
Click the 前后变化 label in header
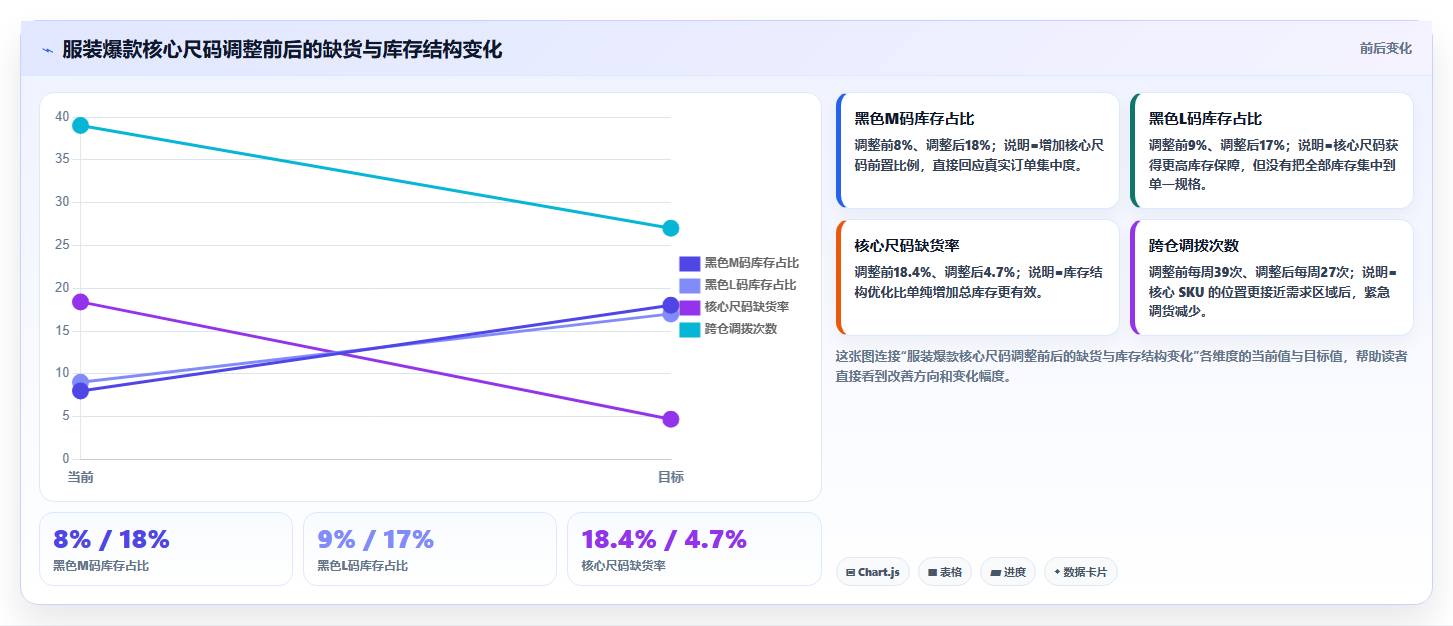[x=1385, y=48]
